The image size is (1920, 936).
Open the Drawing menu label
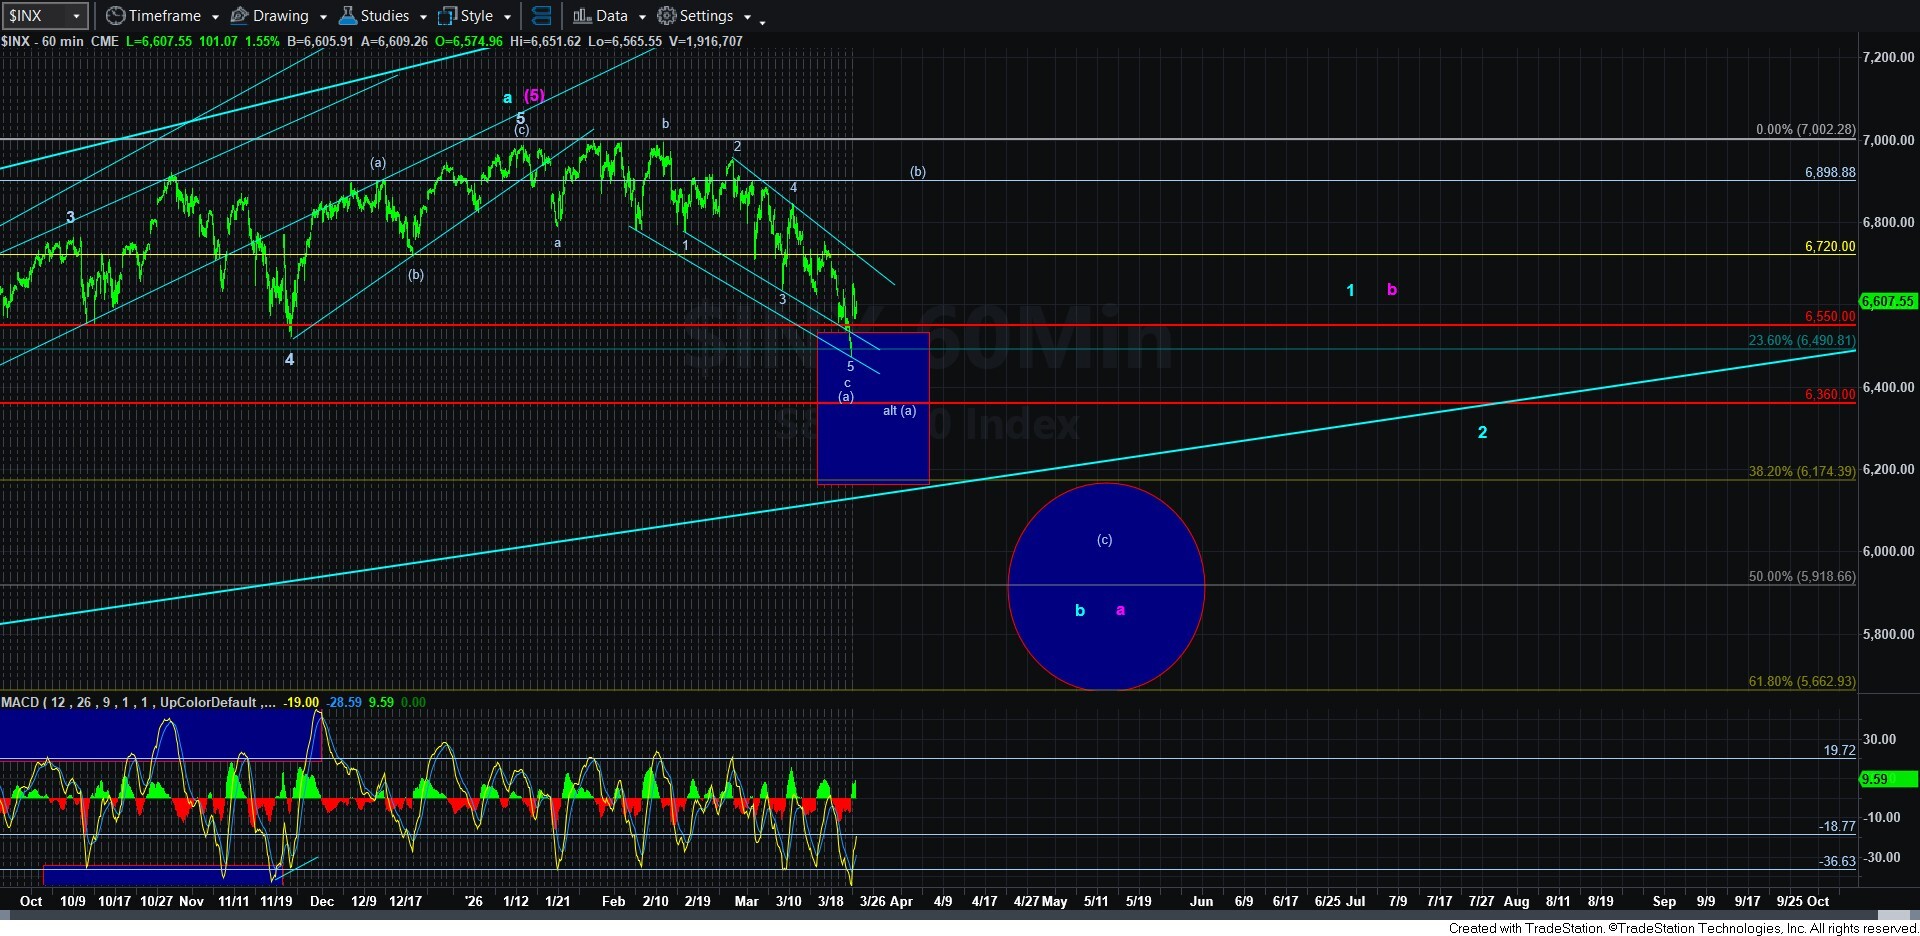pos(280,16)
